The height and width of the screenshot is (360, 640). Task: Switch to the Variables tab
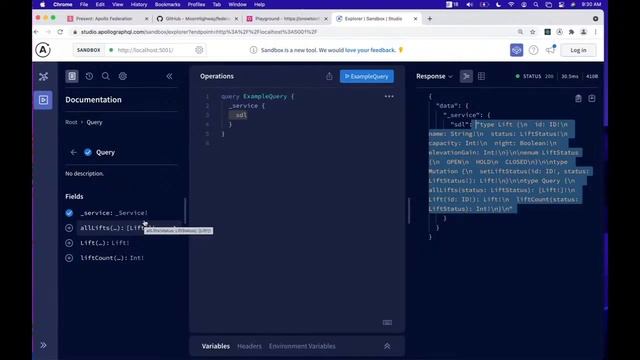click(x=216, y=346)
